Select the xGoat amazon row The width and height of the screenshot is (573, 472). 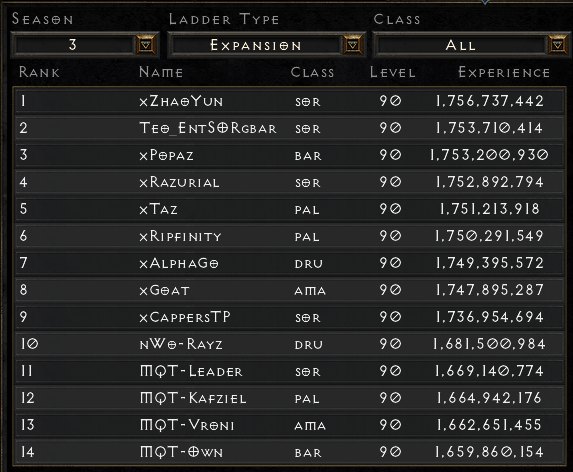tap(289, 290)
